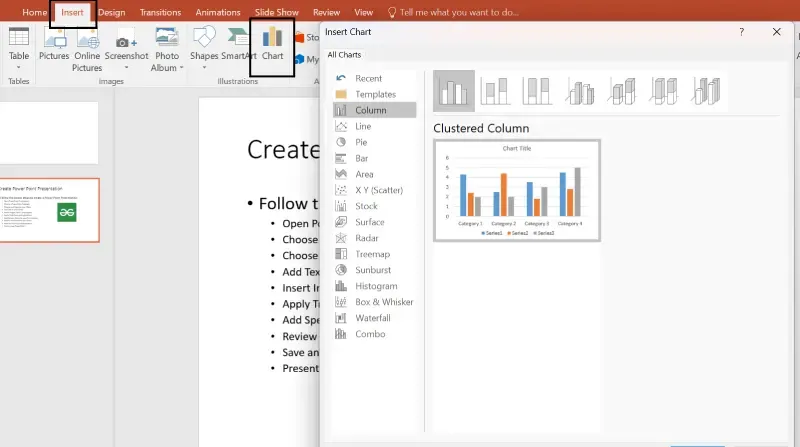This screenshot has height=447, width=800.
Task: Select the blank first slide thumbnail
Action: 49,133
